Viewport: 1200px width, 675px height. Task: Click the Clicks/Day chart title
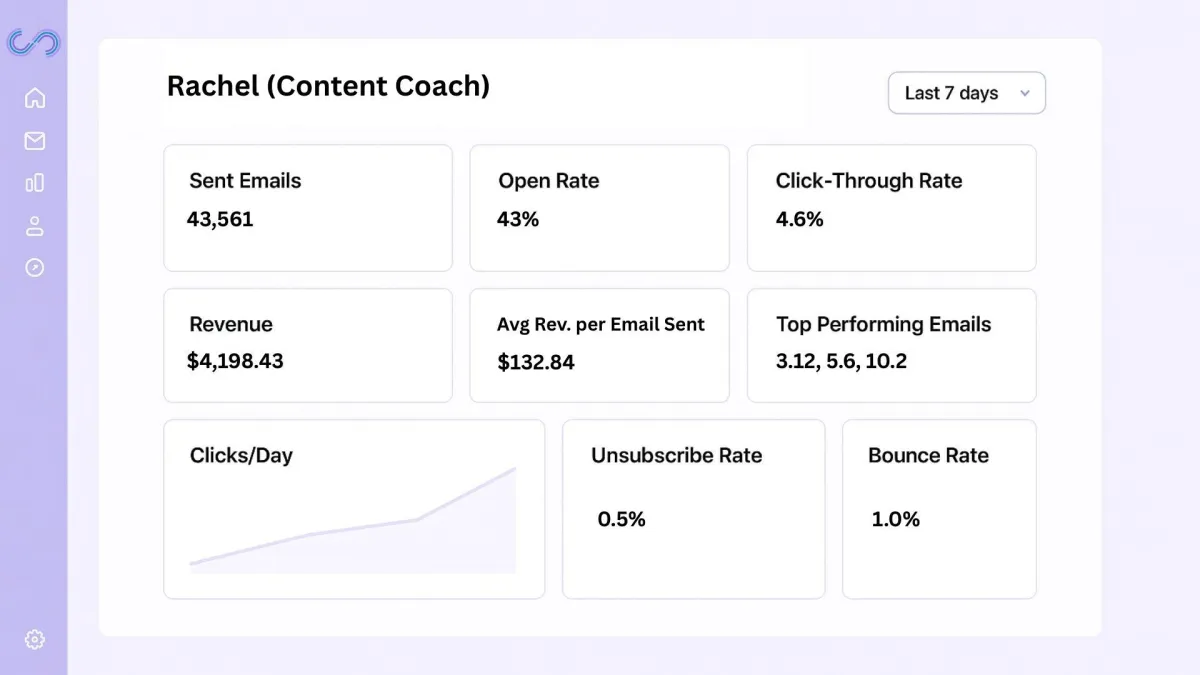coord(241,456)
